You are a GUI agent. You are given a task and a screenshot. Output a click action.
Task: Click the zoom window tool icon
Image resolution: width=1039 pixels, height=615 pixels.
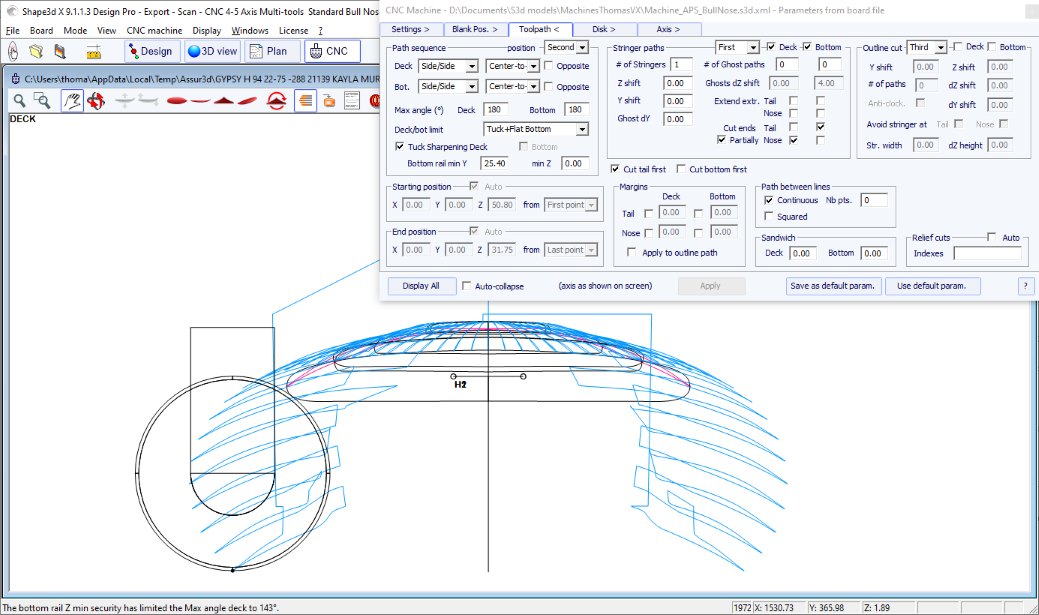pyautogui.click(x=43, y=100)
